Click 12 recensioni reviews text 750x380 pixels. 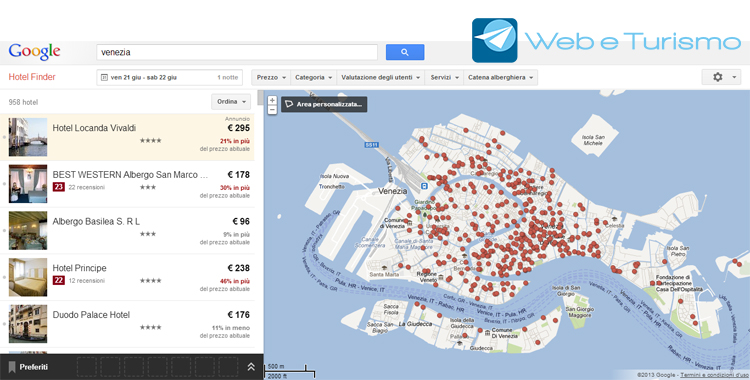(87, 280)
